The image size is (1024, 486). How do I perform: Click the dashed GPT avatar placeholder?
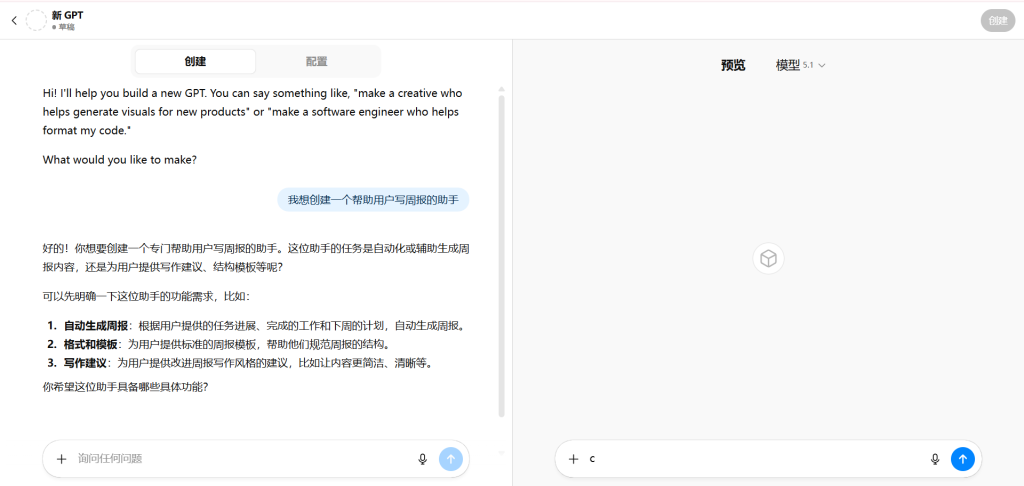pyautogui.click(x=36, y=20)
